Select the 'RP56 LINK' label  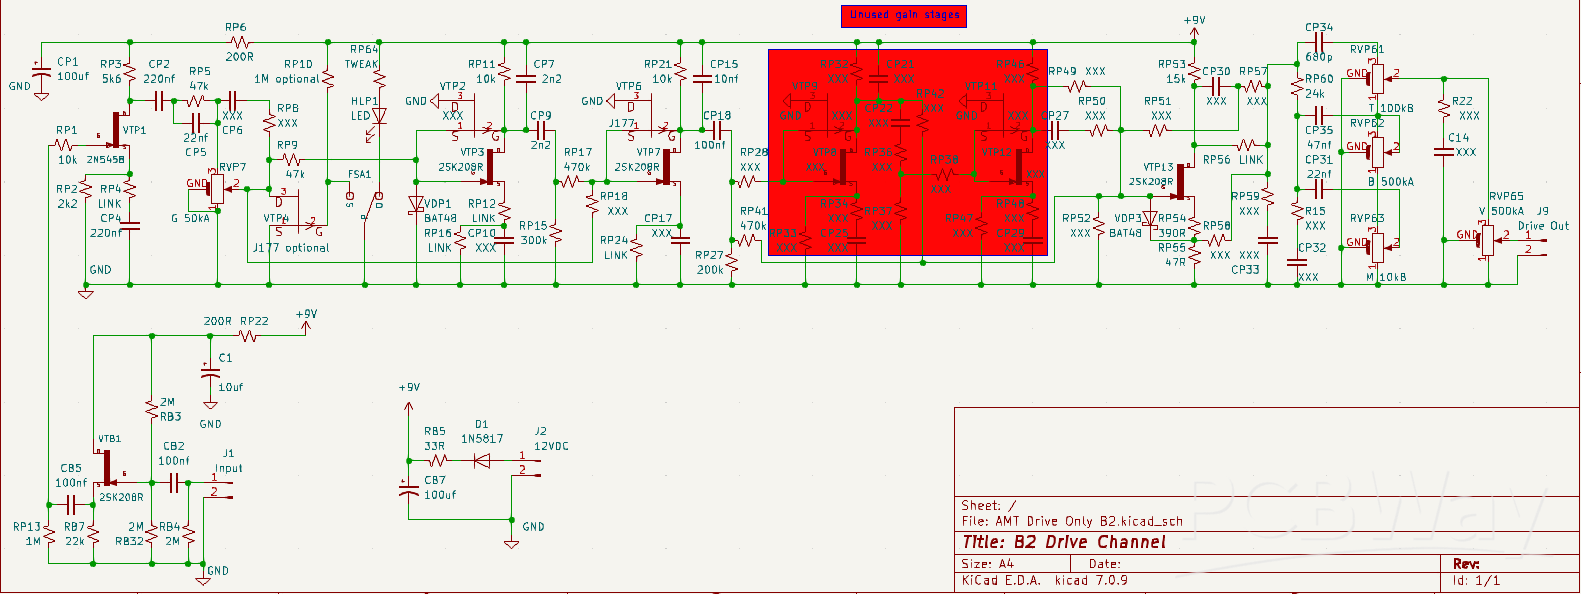point(1233,160)
